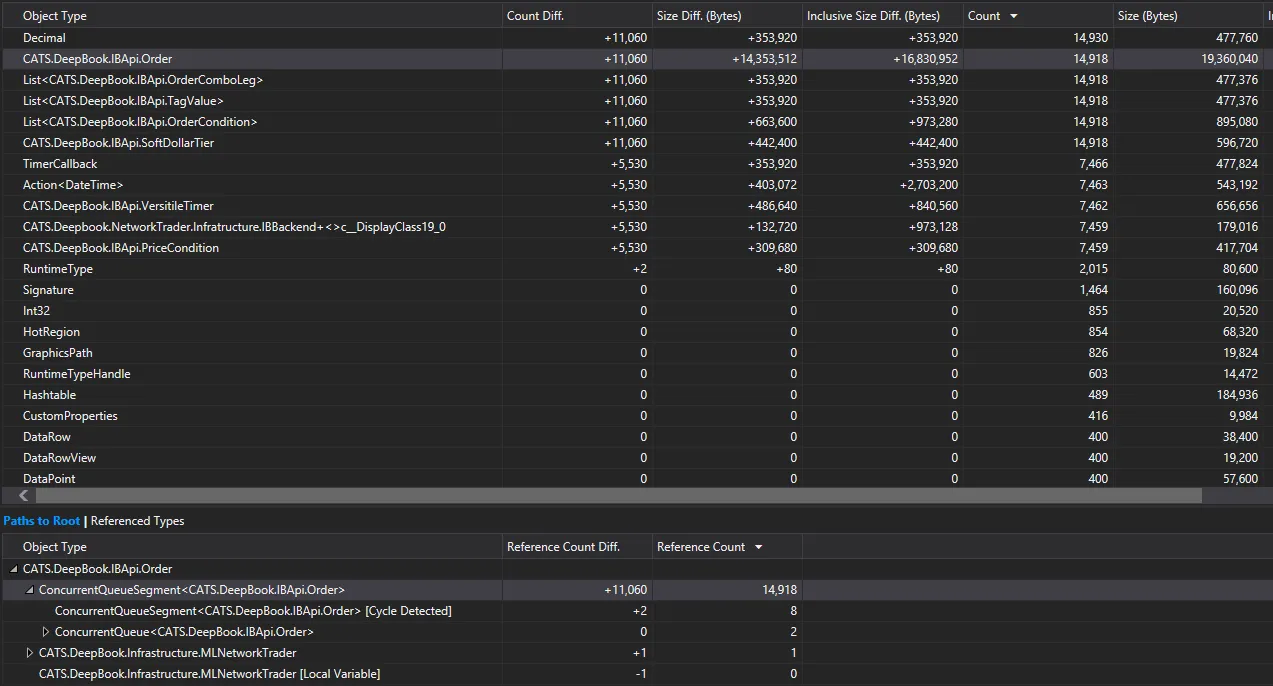Switch to the Referenced Types tab
Screen dimensions: 1273x686
pos(137,521)
